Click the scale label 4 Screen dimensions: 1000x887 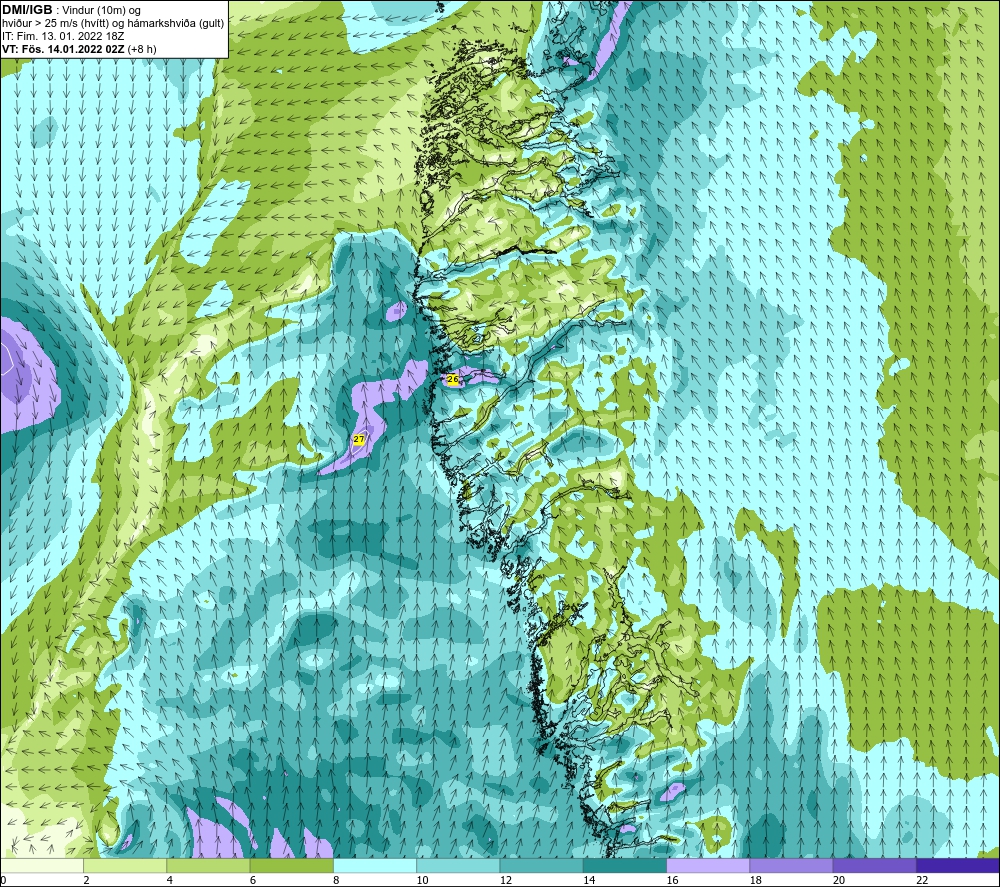click(170, 881)
